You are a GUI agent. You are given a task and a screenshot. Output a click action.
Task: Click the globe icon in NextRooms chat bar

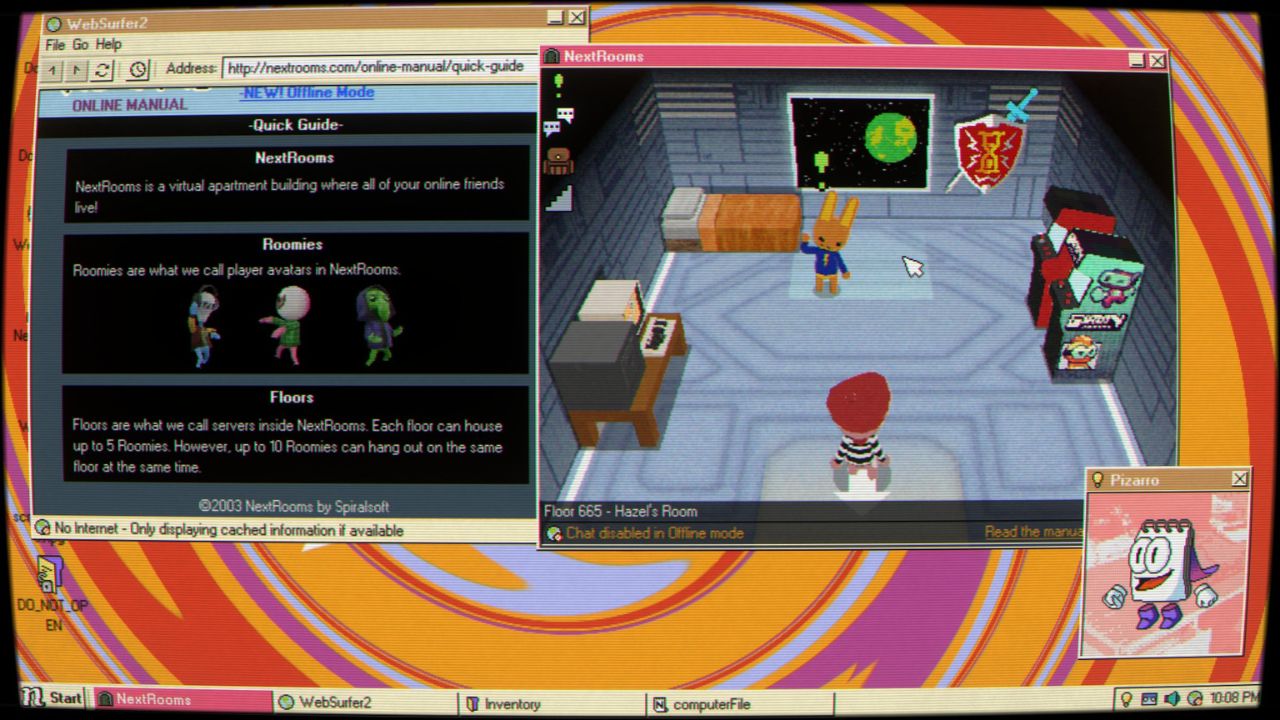pyautogui.click(x=553, y=534)
